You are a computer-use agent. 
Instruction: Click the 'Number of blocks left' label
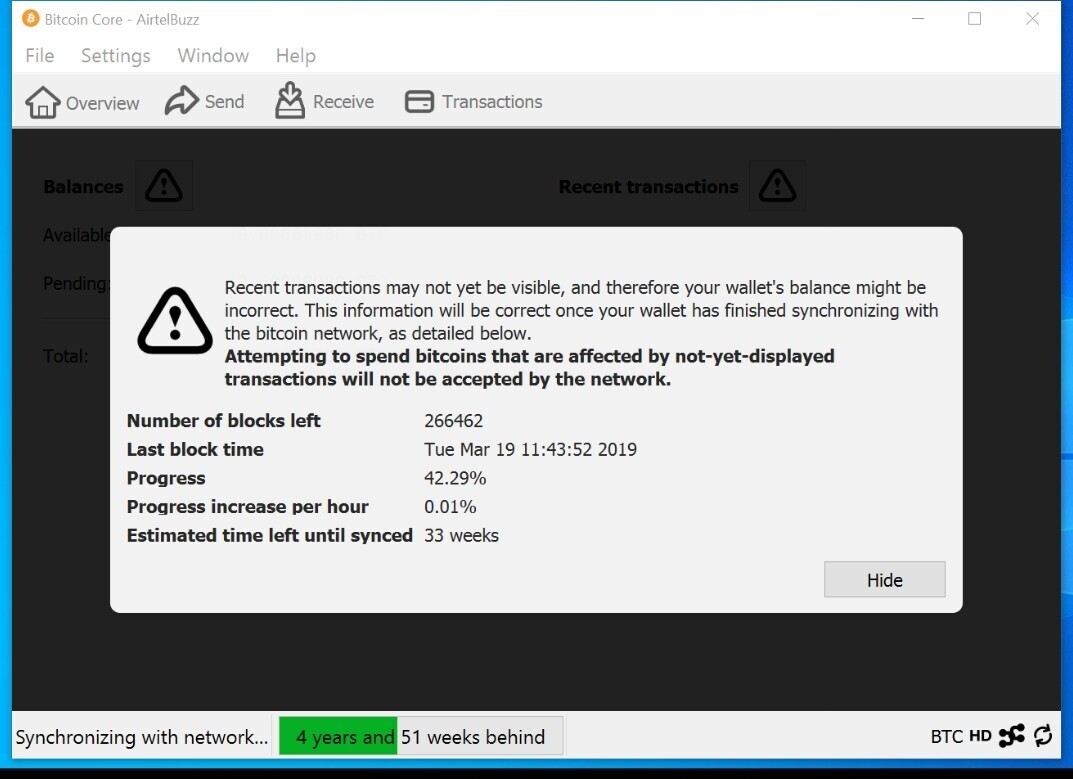coord(224,421)
